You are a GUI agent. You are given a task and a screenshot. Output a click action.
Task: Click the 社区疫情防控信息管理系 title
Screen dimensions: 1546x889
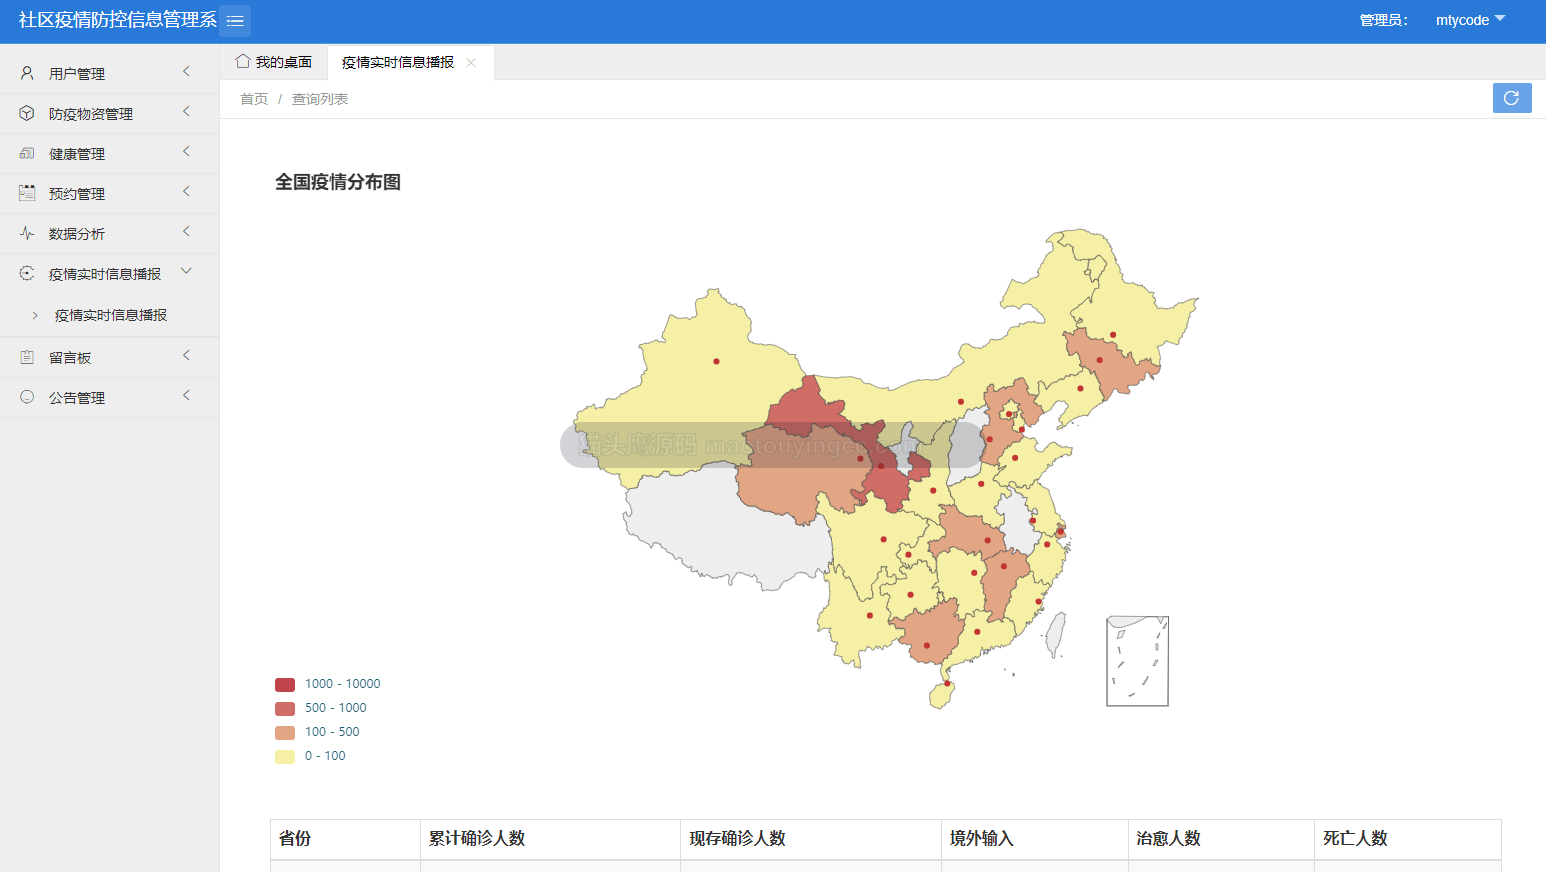tap(117, 20)
